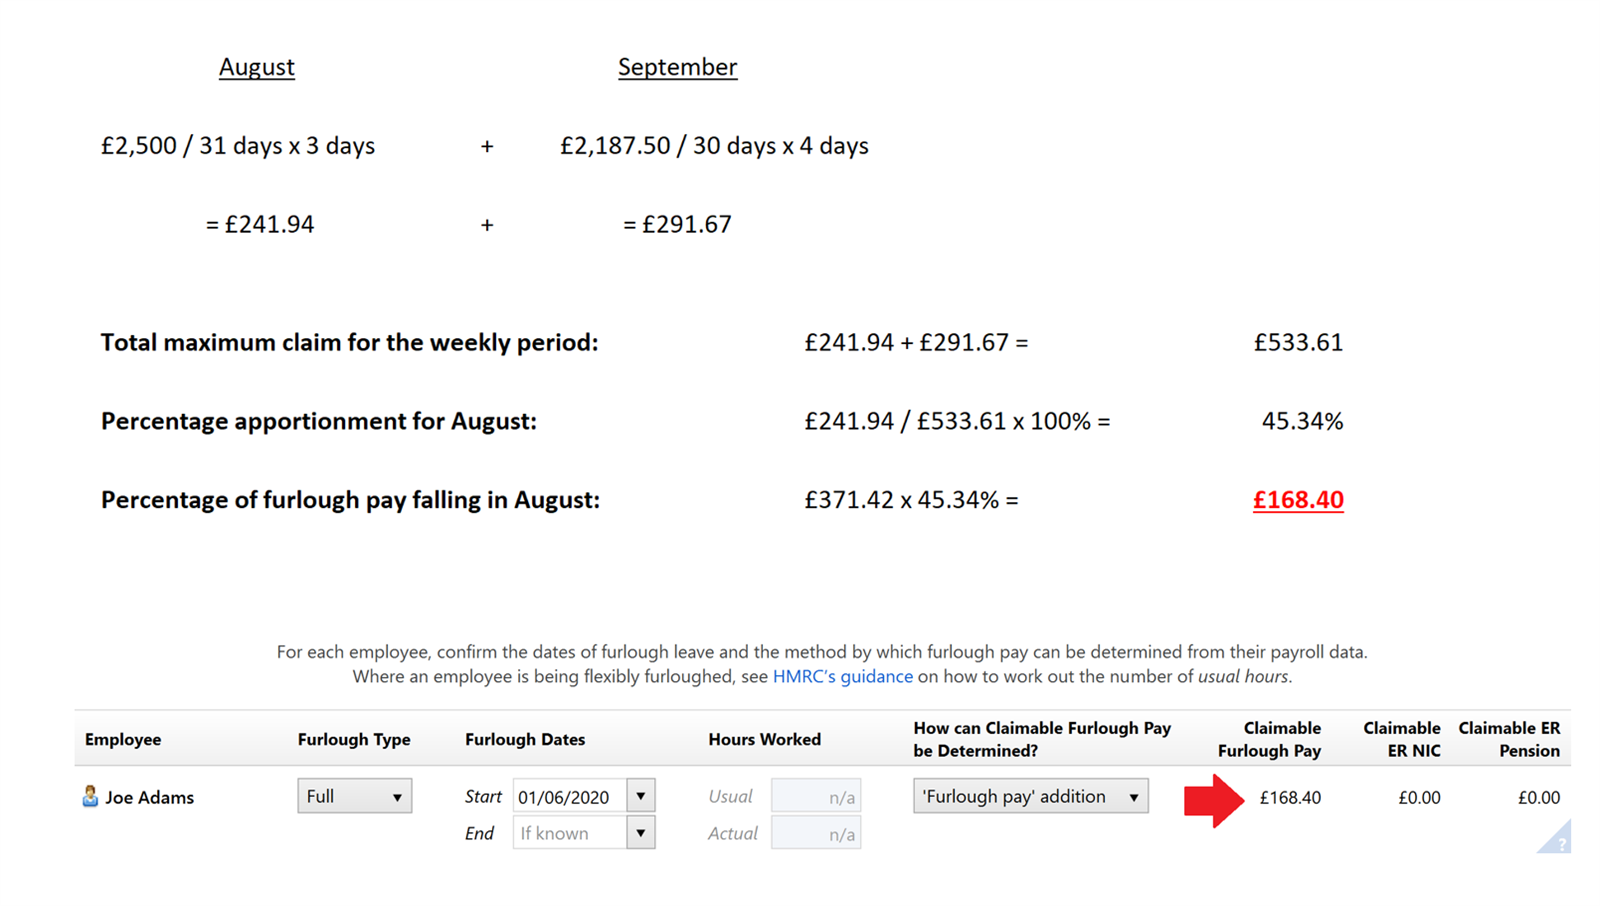This screenshot has height=906, width=1600.
Task: Click the help question mark corner icon
Action: [x=1557, y=839]
